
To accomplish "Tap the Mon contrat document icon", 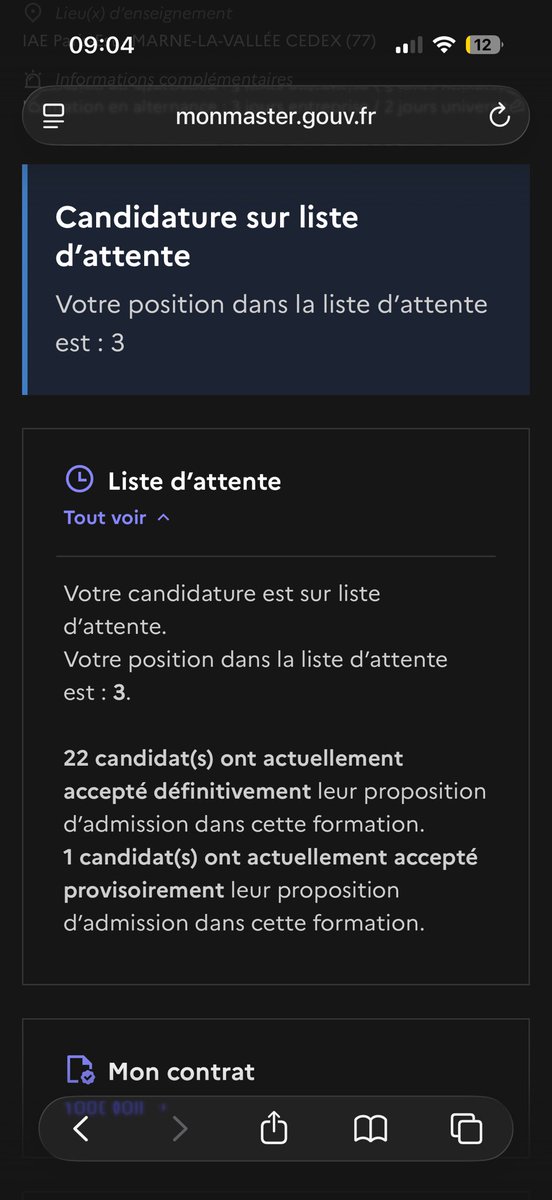I will pyautogui.click(x=80, y=1070).
